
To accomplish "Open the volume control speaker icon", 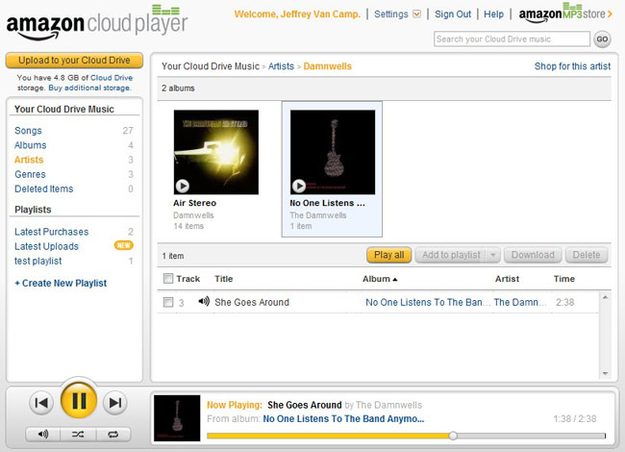I will pyautogui.click(x=43, y=434).
